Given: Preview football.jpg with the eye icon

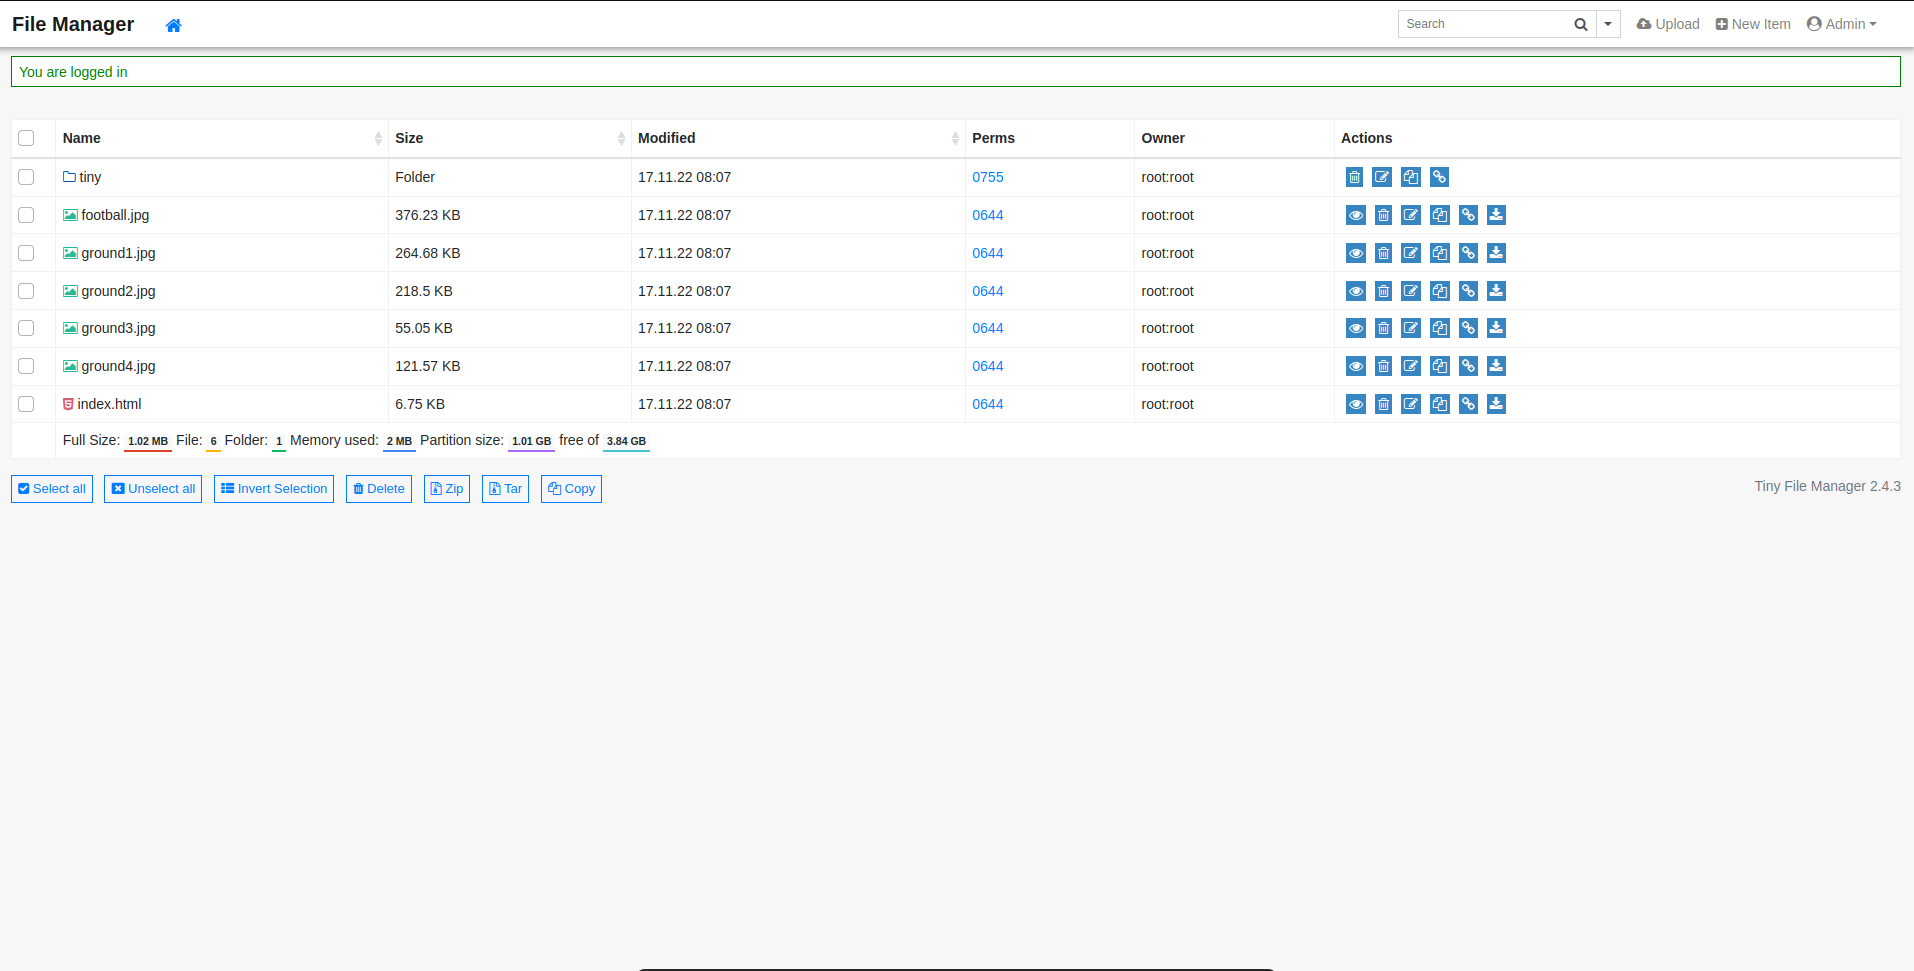Looking at the screenshot, I should (1356, 215).
